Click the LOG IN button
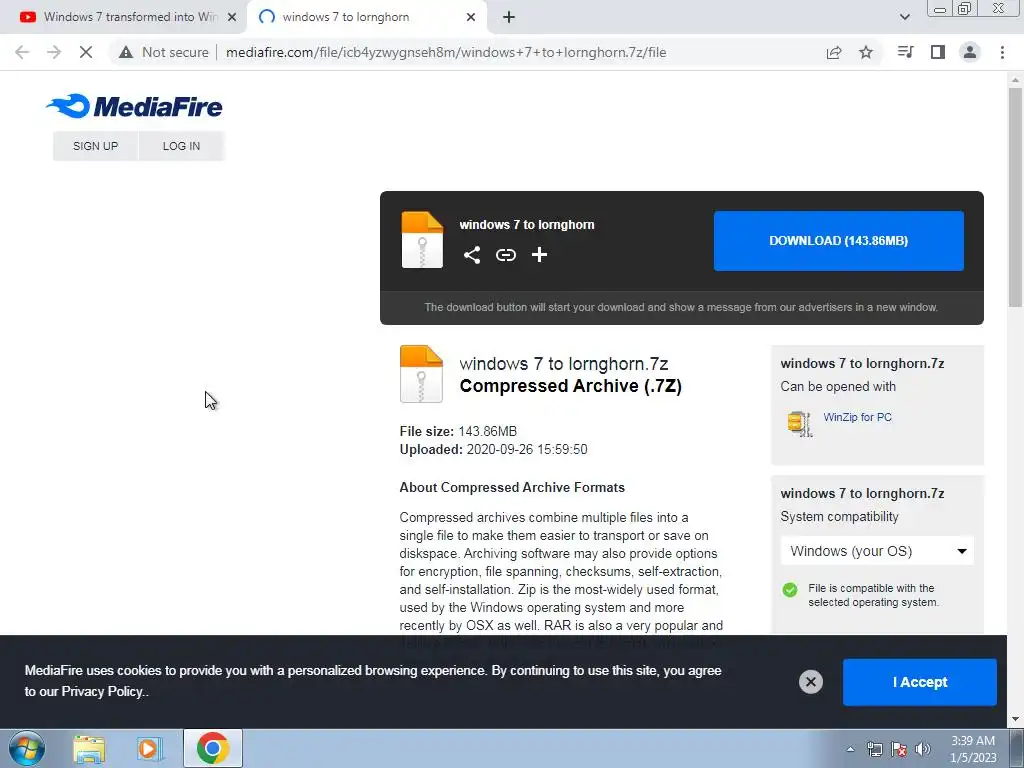This screenshot has width=1024, height=768. click(182, 146)
